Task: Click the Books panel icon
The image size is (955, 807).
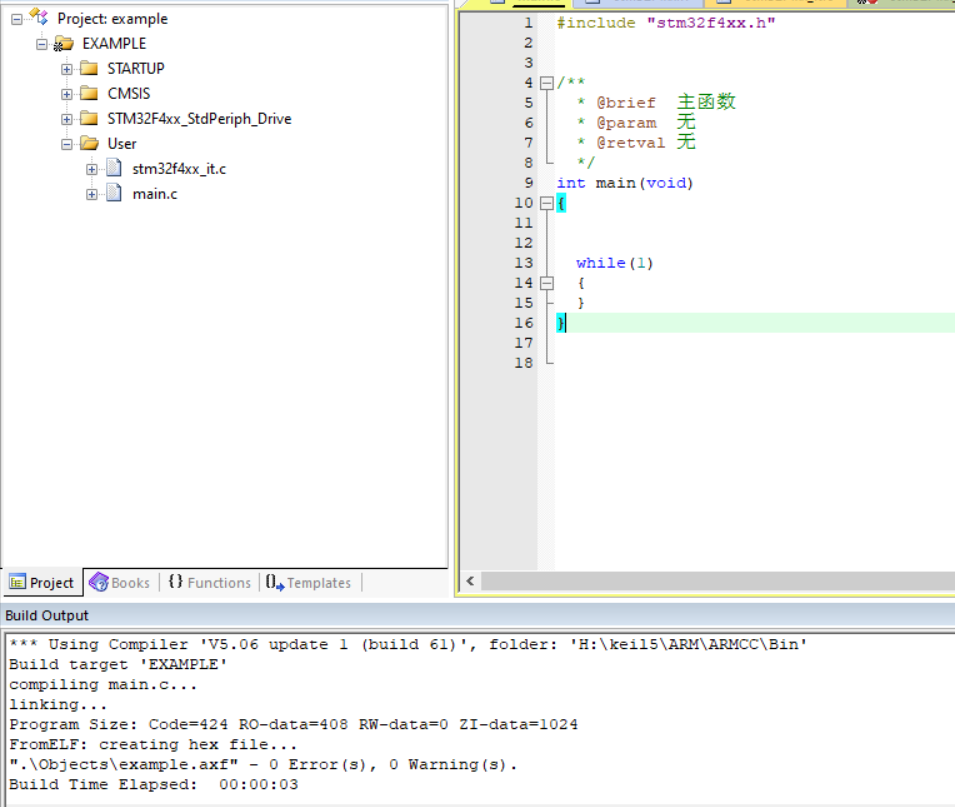Action: [x=97, y=582]
